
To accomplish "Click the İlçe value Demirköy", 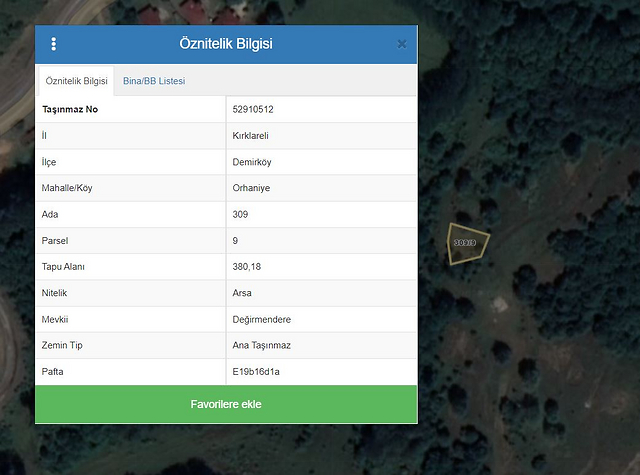I will pyautogui.click(x=252, y=162).
